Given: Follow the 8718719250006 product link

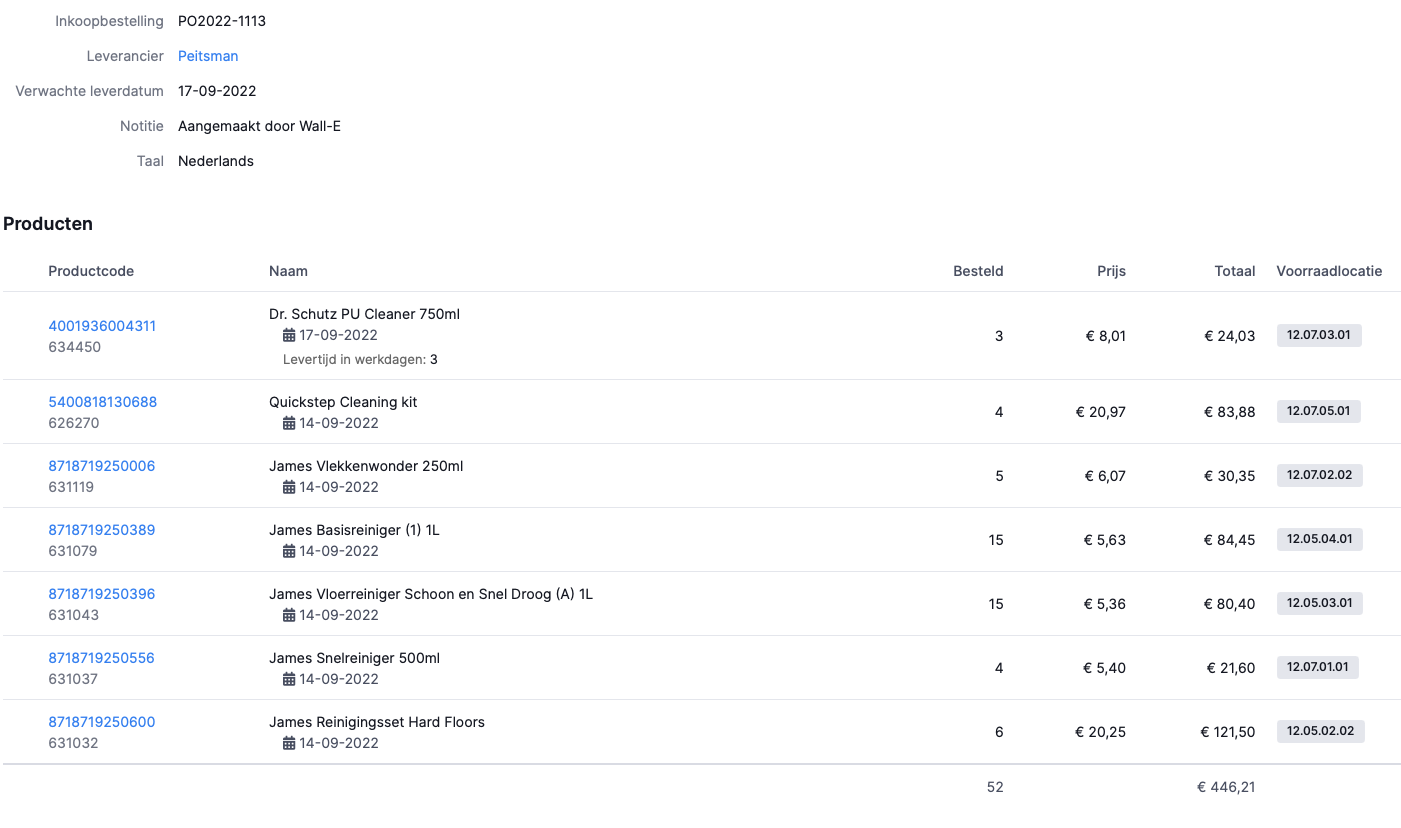Looking at the screenshot, I should pyautogui.click(x=101, y=466).
